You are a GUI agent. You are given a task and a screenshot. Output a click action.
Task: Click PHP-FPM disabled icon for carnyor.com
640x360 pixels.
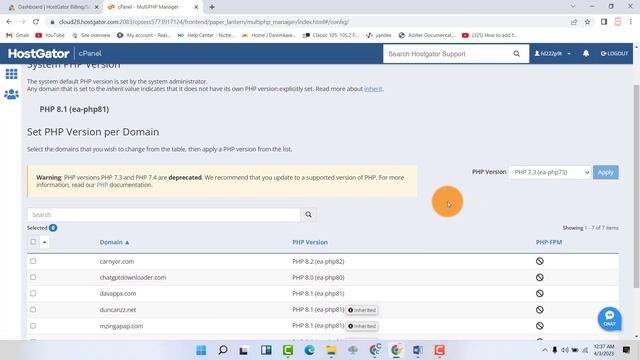coord(540,261)
